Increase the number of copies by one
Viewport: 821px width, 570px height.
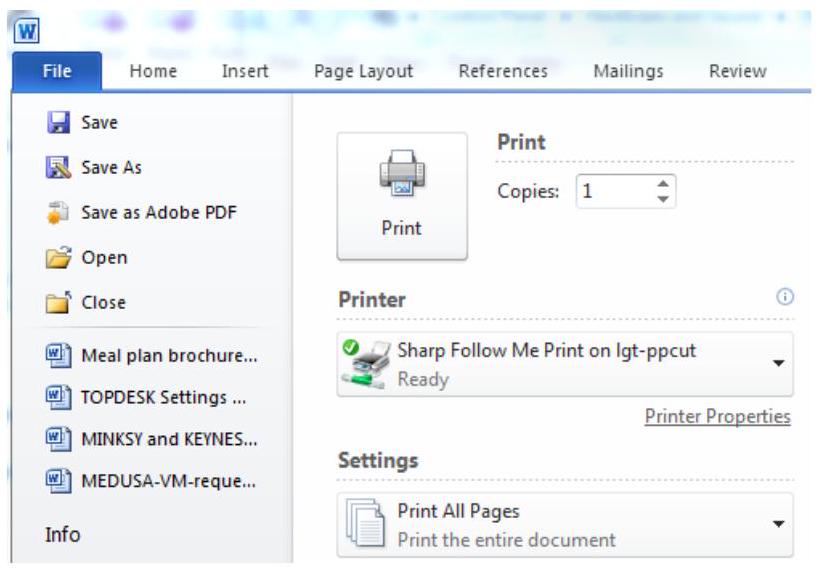(662, 184)
